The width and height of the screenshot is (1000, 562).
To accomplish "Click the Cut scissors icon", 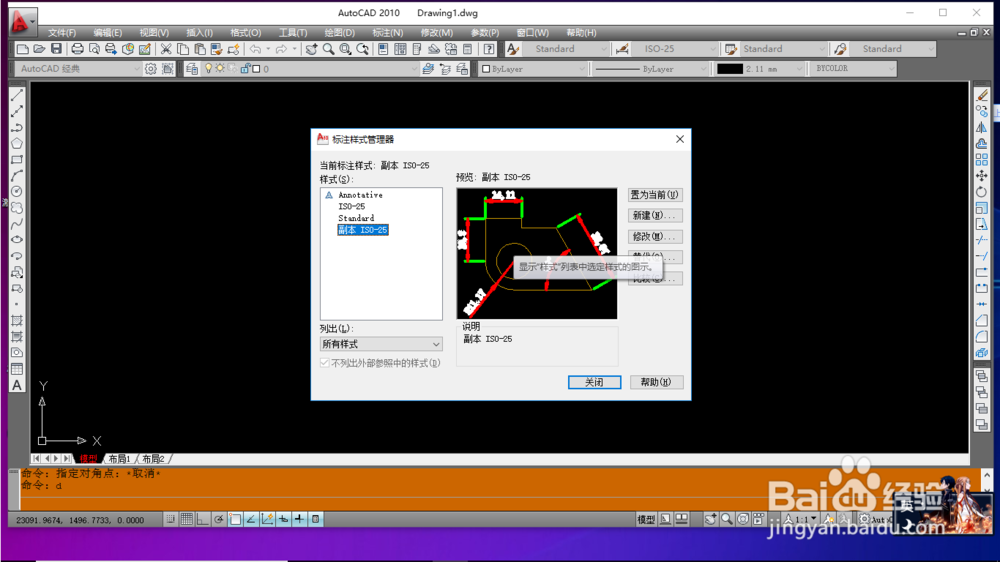I will (166, 49).
